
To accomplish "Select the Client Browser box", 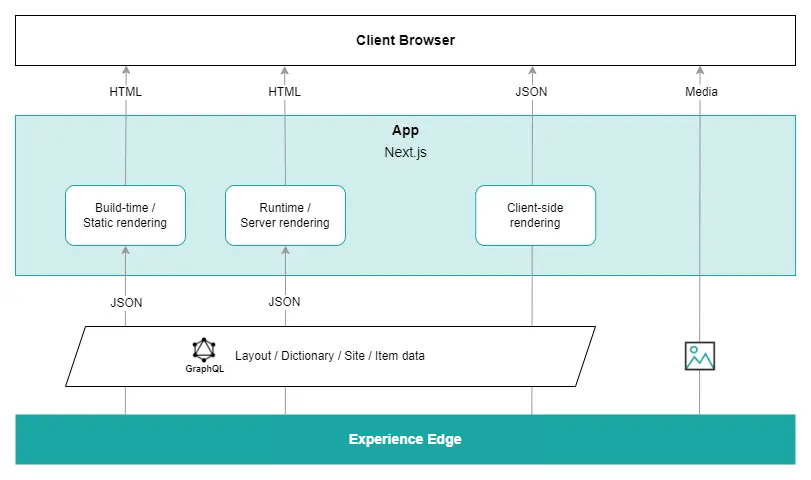I will tap(406, 40).
